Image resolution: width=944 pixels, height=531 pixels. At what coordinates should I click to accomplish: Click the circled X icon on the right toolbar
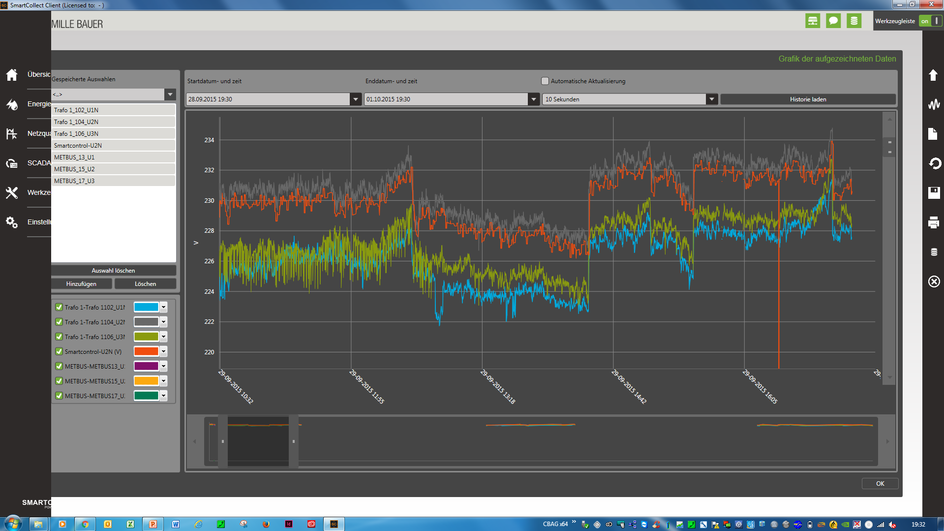pos(933,281)
